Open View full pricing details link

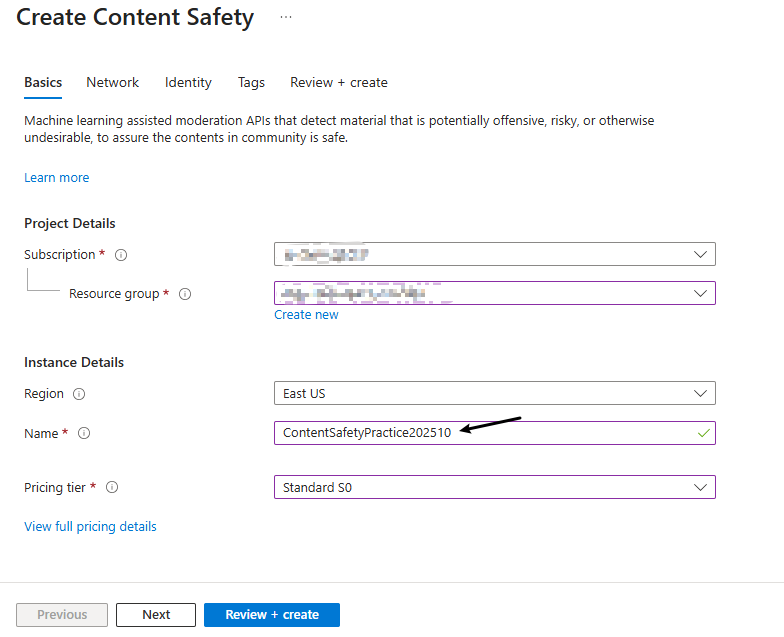pos(90,527)
